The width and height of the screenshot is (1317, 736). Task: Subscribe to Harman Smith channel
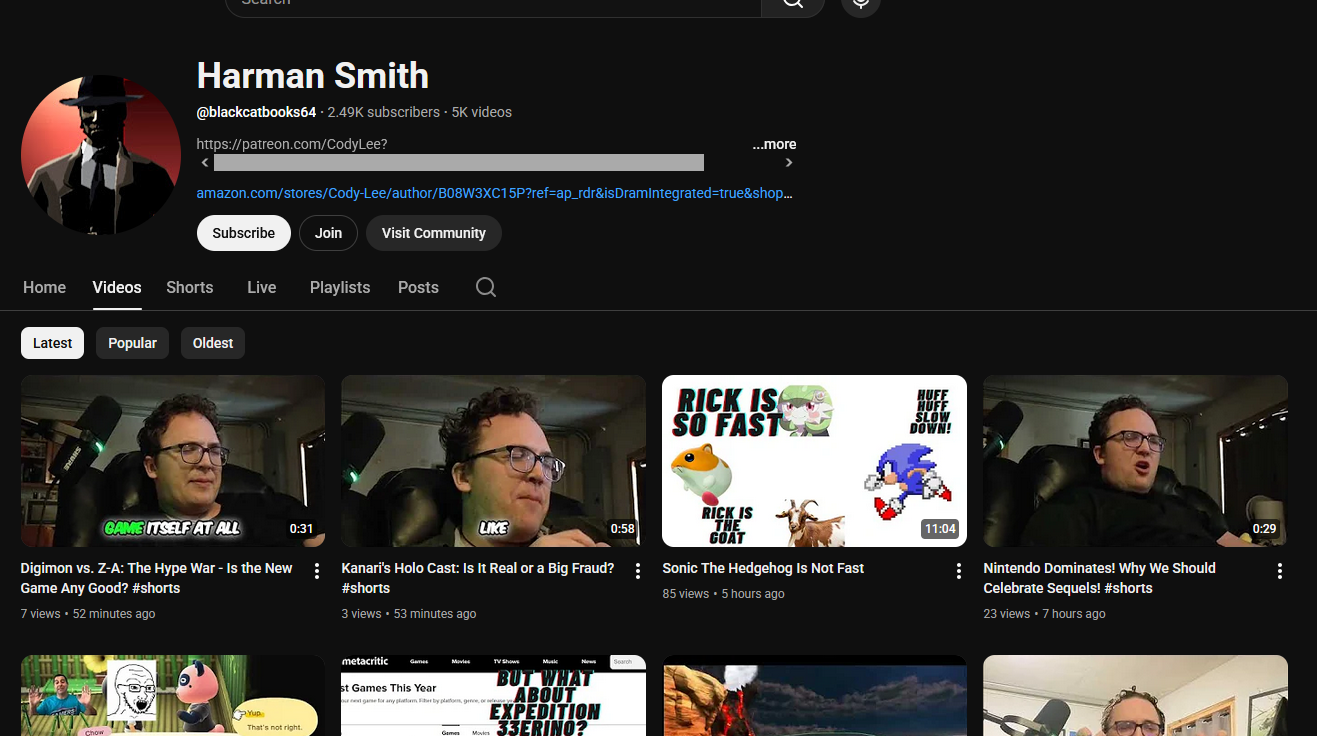coord(244,233)
